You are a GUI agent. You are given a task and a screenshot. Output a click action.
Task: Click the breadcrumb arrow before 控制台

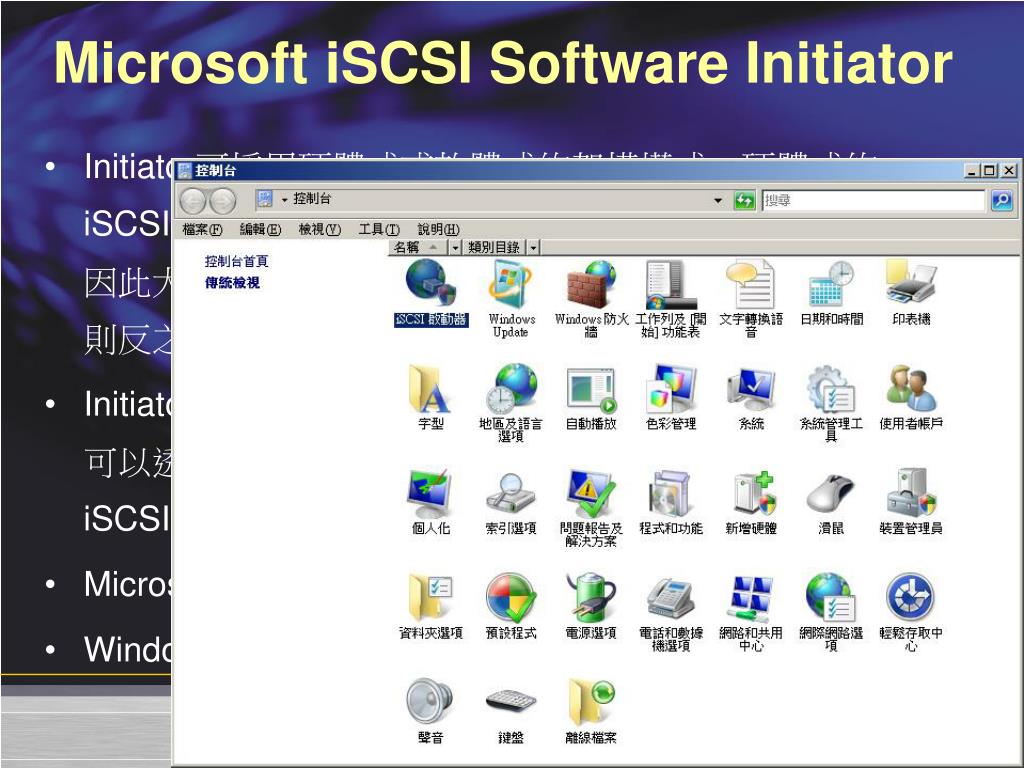(x=284, y=200)
